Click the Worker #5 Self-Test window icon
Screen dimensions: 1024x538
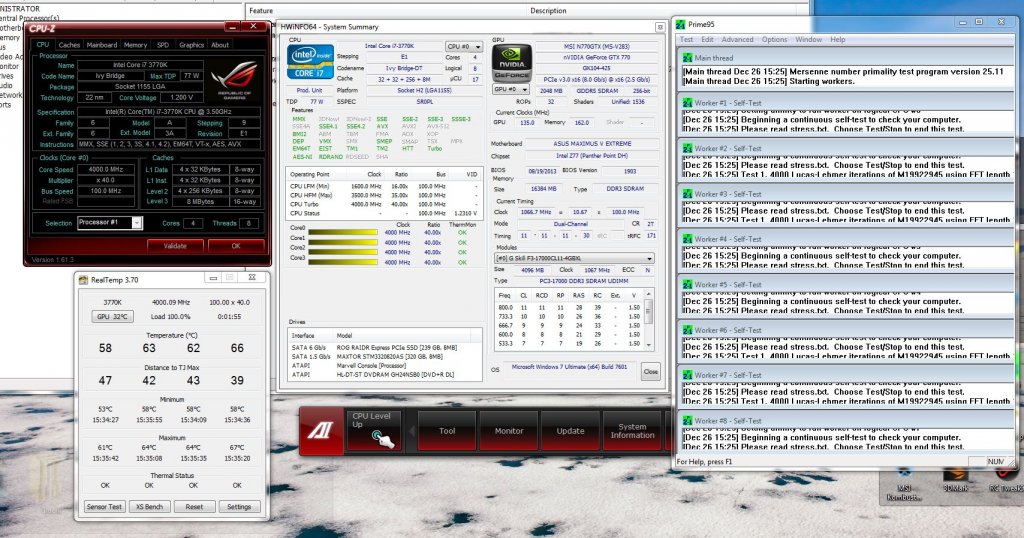(x=687, y=285)
